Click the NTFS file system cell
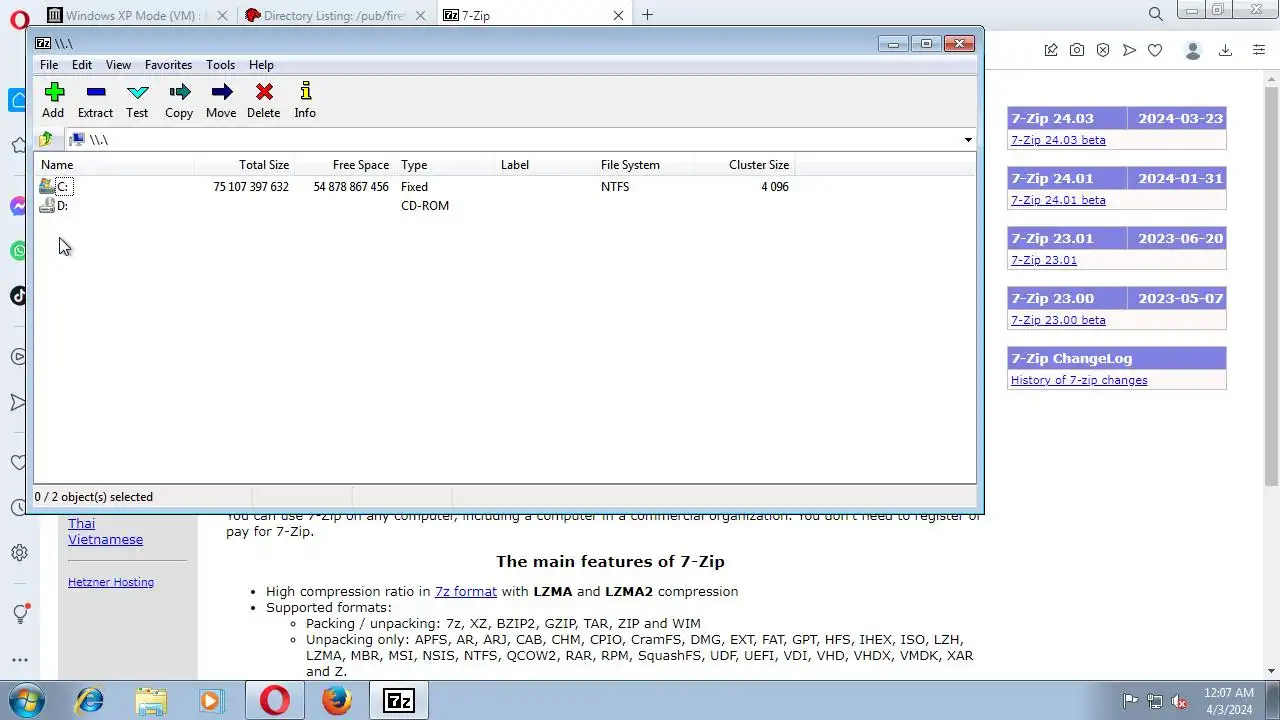 [x=615, y=187]
